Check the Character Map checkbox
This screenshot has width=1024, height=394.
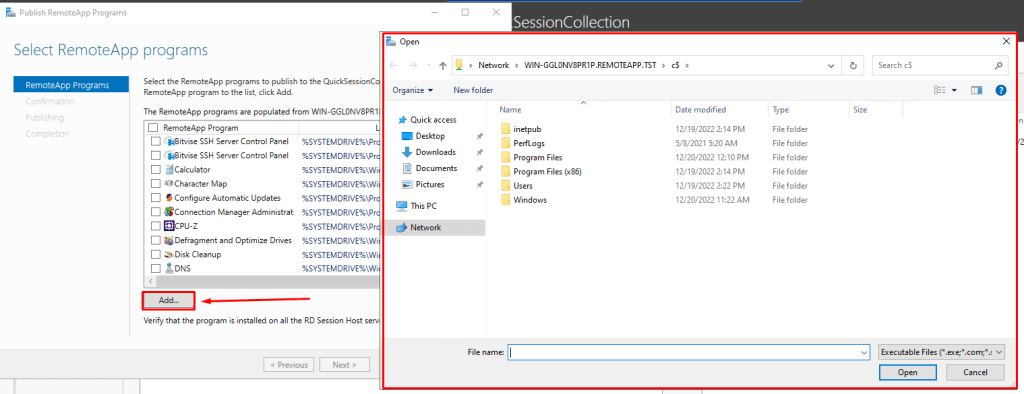tap(155, 184)
